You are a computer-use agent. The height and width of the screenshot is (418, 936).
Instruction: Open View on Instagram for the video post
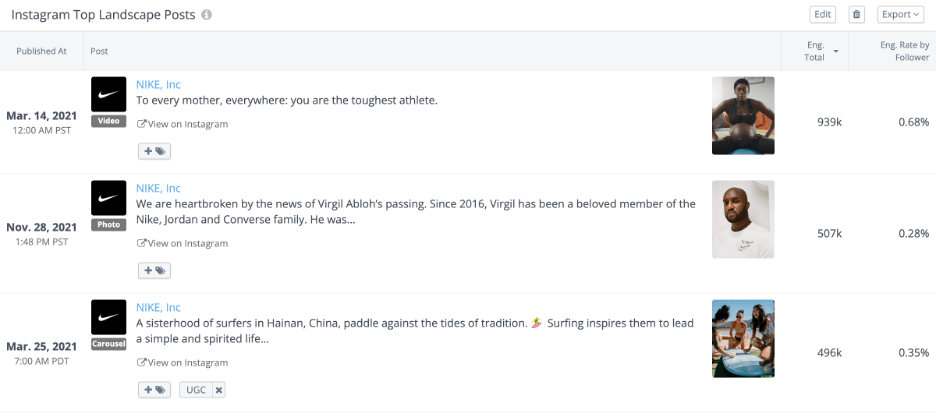click(x=183, y=124)
